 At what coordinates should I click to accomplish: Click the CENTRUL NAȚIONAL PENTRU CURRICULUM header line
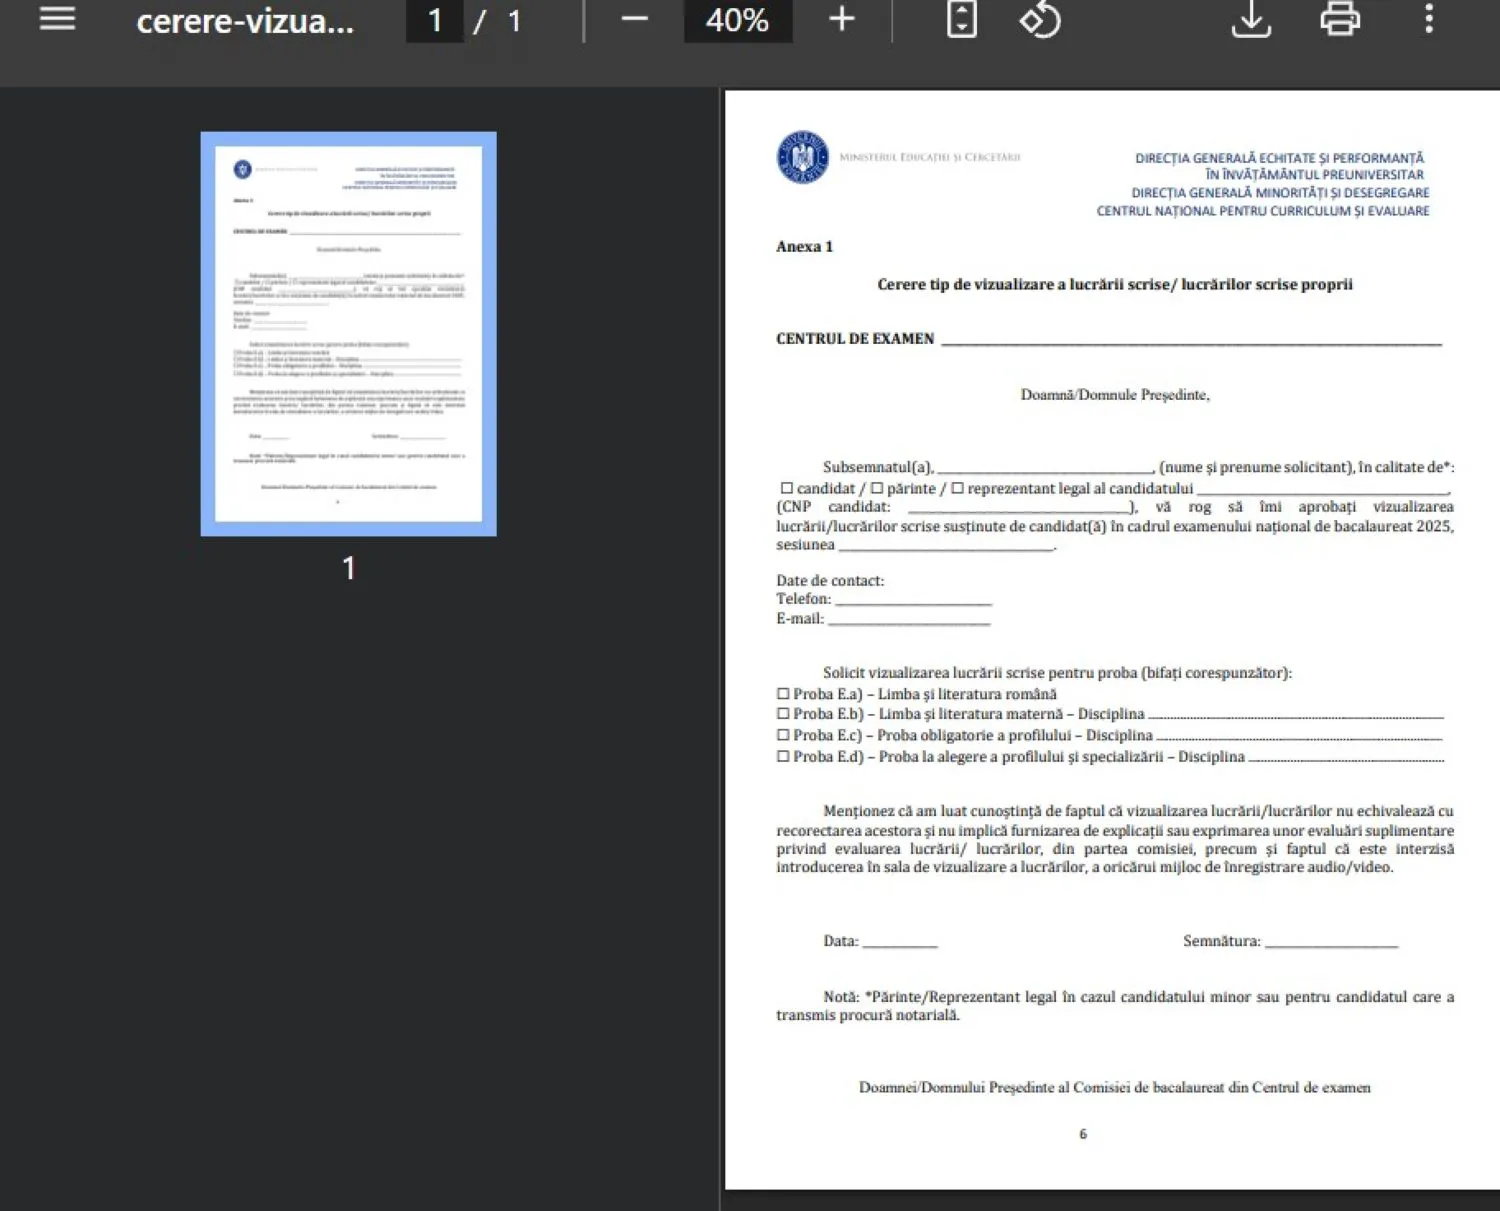[1263, 211]
